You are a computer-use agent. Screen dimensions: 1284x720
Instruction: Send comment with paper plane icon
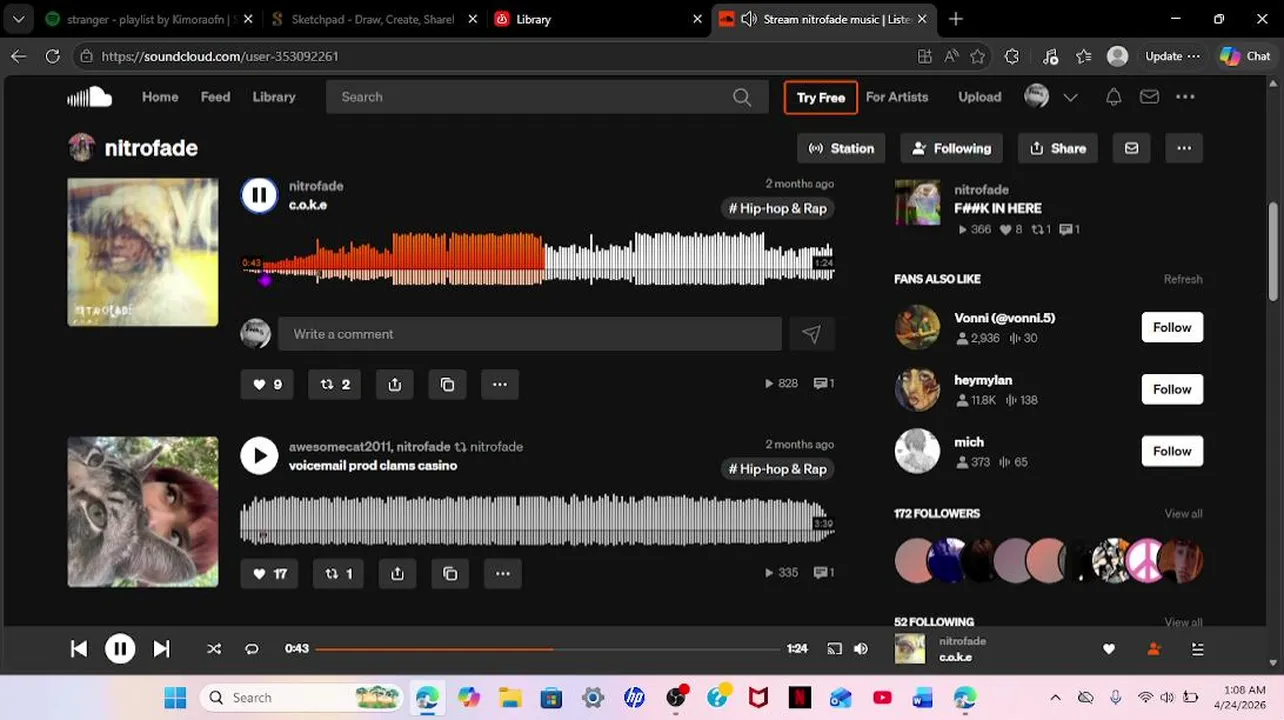pos(811,334)
